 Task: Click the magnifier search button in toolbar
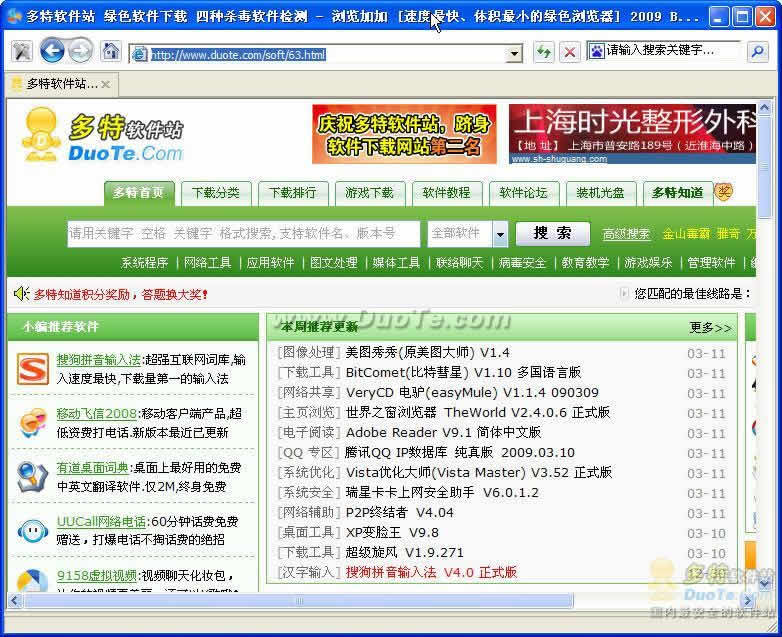coord(758,51)
